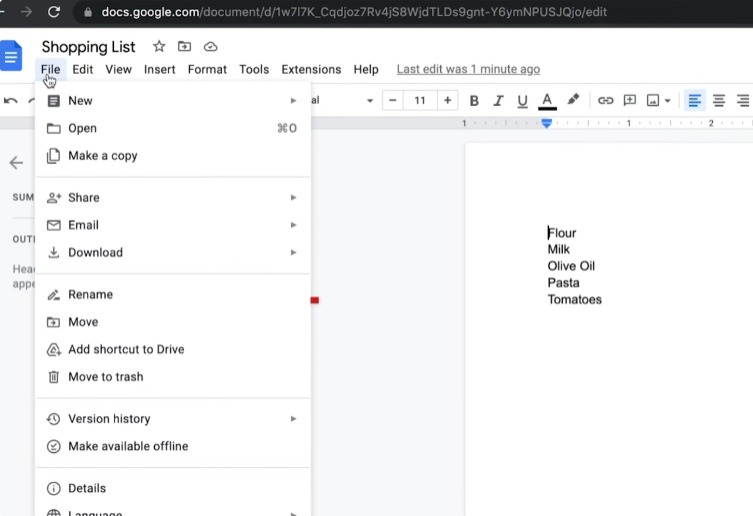Open the Help menu

[x=366, y=69]
